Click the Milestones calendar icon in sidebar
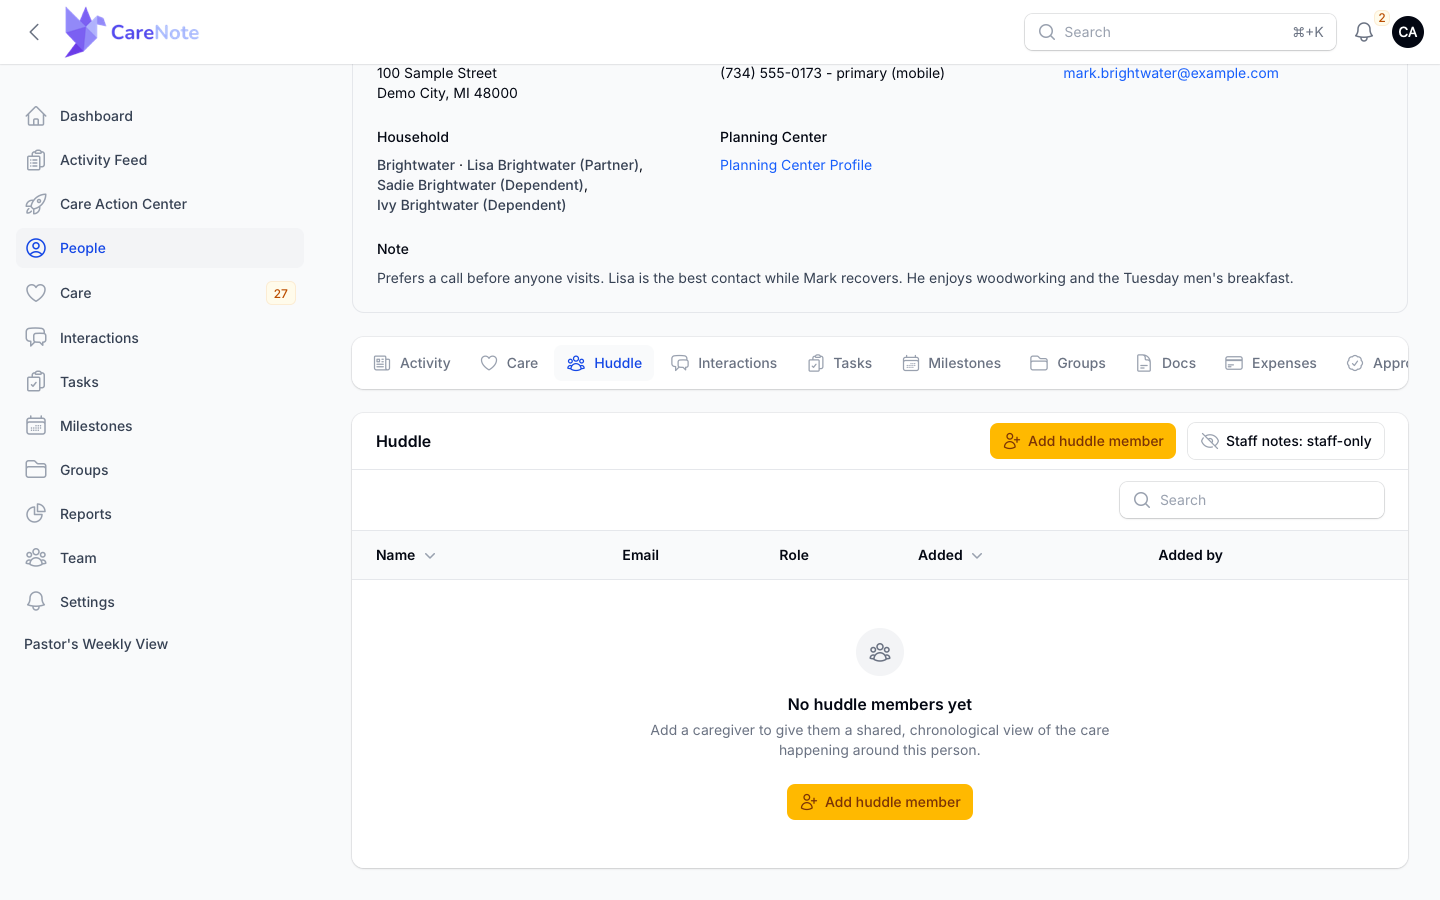Viewport: 1440px width, 900px height. (x=36, y=426)
